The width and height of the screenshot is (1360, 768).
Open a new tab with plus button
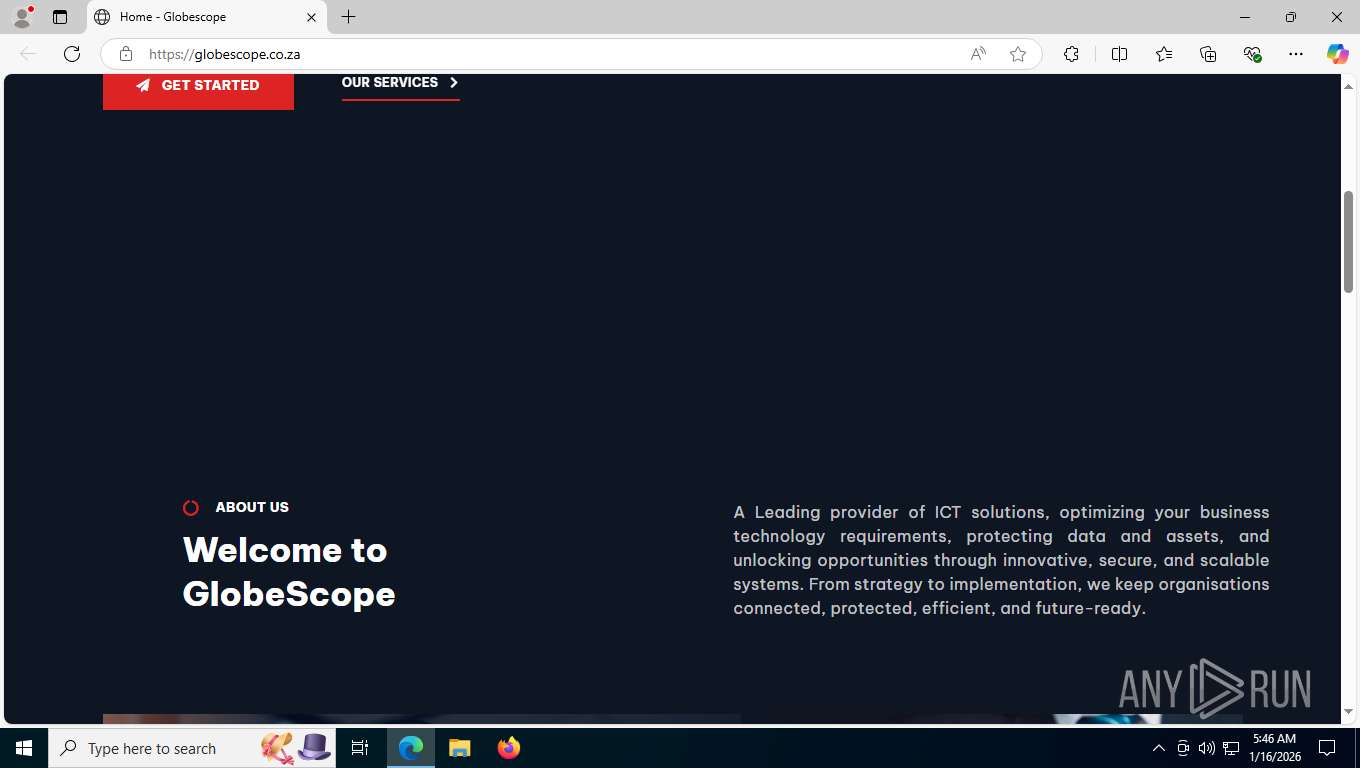[348, 17]
